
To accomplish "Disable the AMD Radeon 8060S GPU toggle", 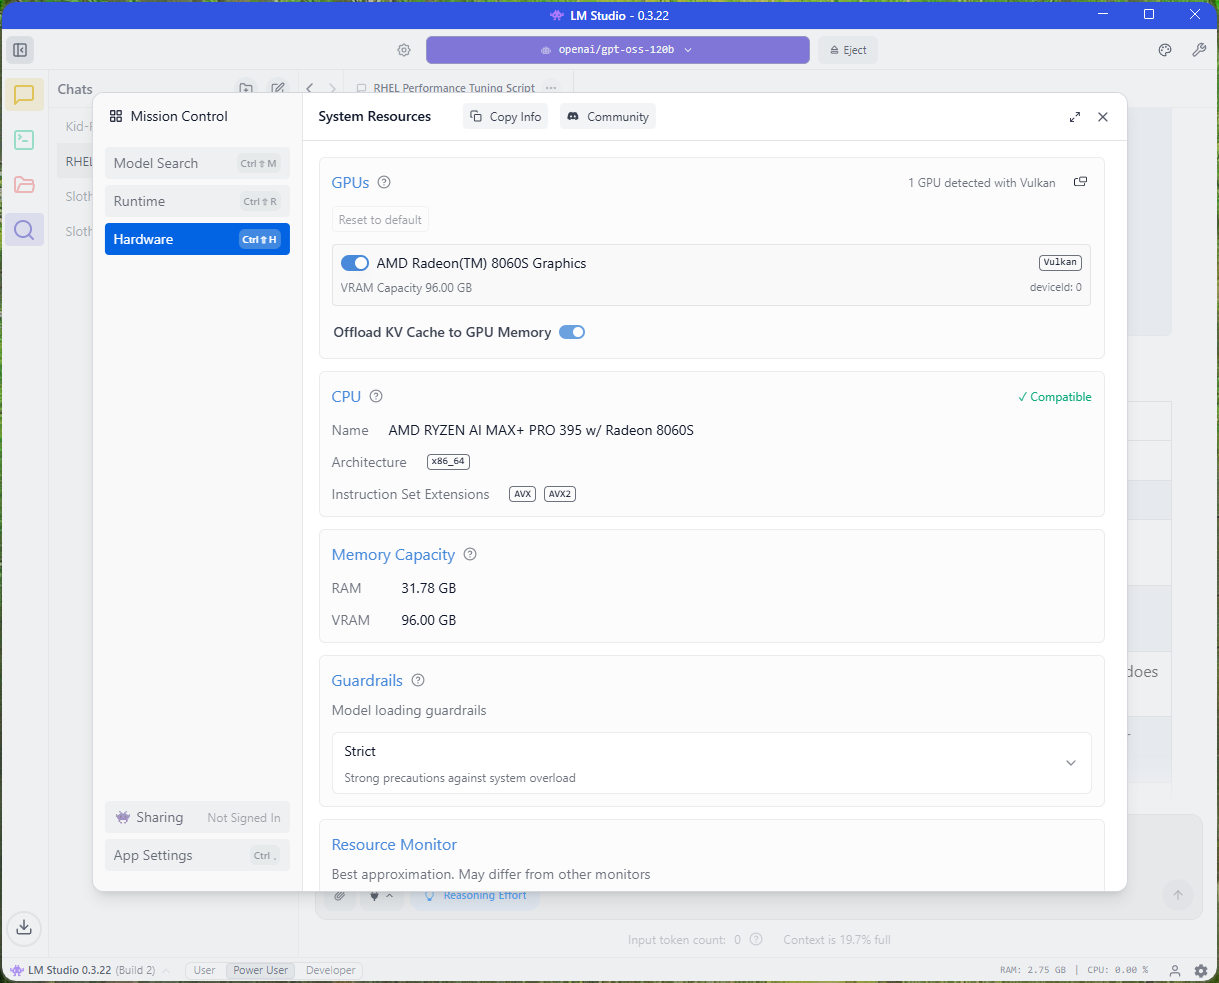I will coord(355,263).
